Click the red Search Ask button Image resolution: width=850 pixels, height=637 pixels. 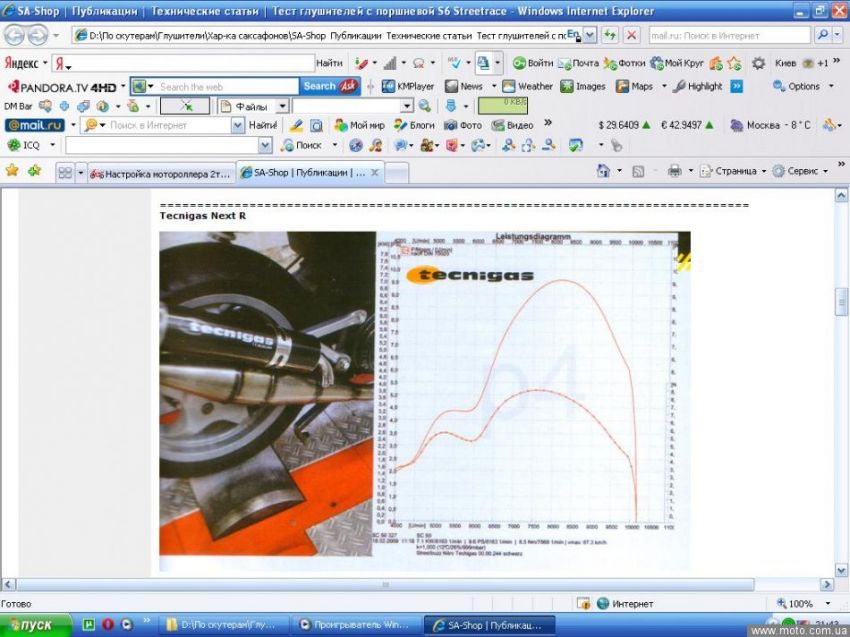tap(330, 86)
